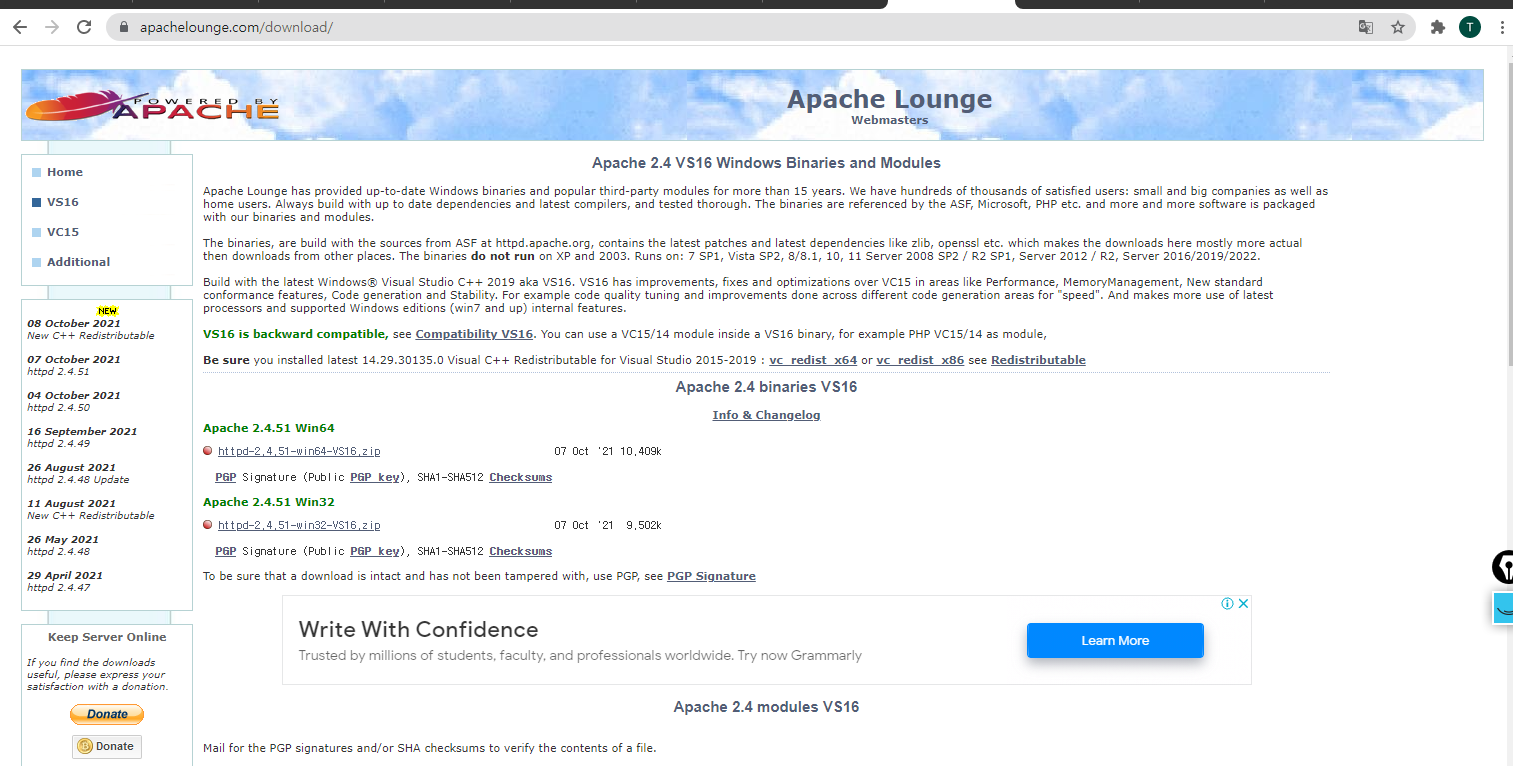Image resolution: width=1513 pixels, height=766 pixels.
Task: Open the profile avatar T
Action: click(x=1469, y=27)
